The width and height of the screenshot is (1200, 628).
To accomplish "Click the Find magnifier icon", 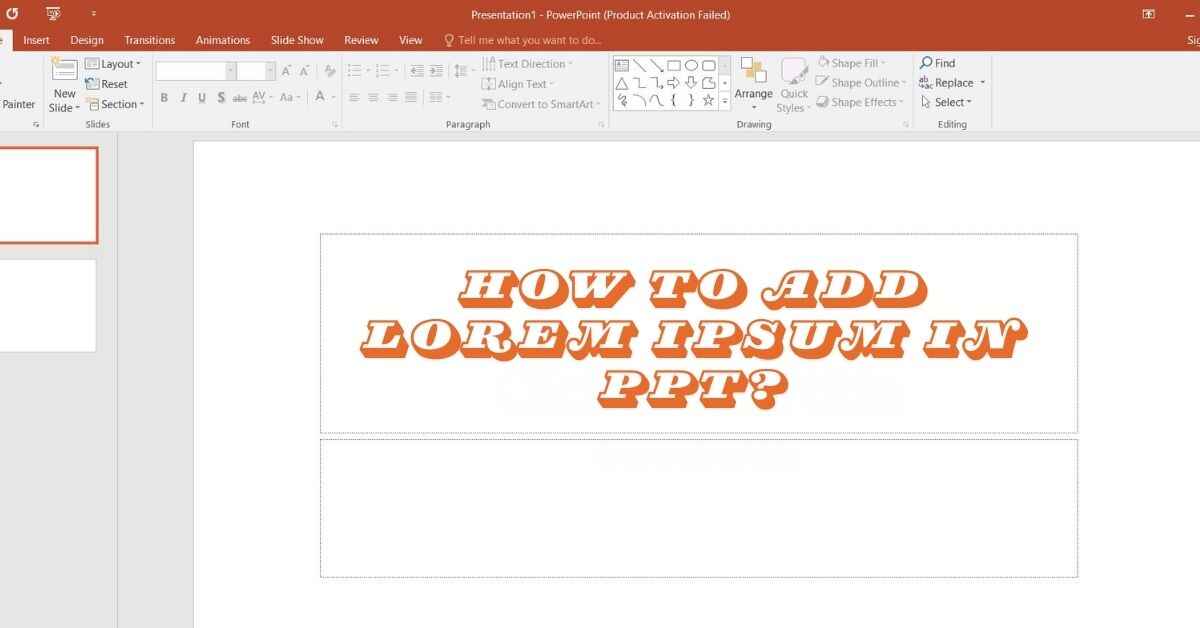I will tap(926, 63).
